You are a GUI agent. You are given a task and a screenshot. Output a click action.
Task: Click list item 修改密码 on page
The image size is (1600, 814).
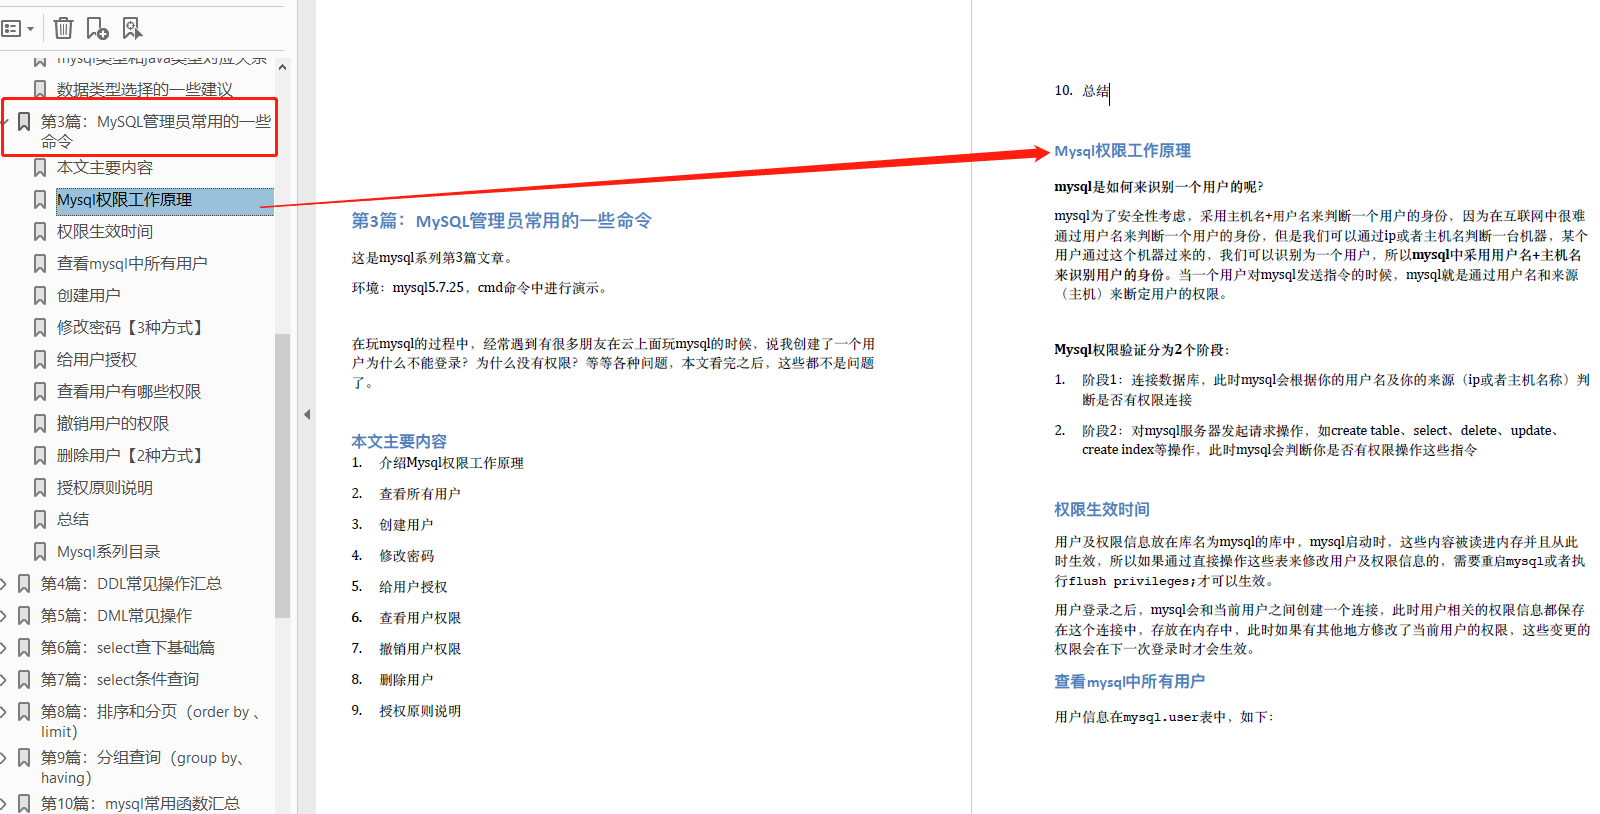tap(406, 556)
